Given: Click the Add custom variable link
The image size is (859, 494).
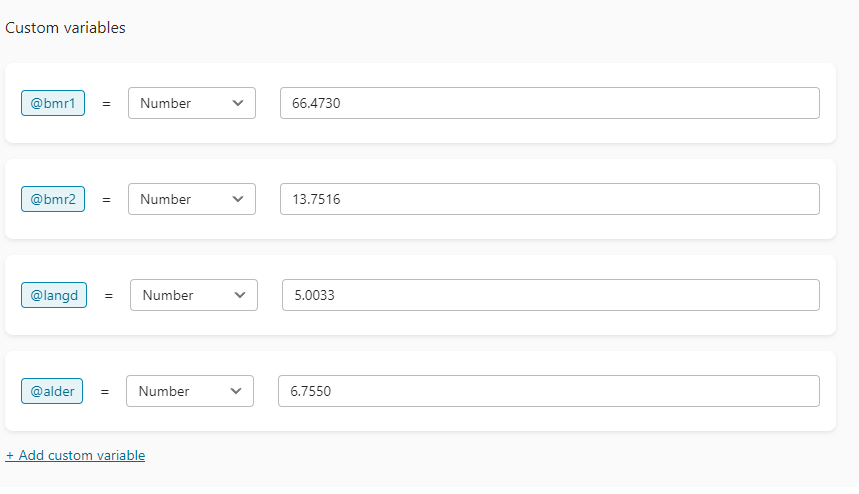Looking at the screenshot, I should (76, 455).
